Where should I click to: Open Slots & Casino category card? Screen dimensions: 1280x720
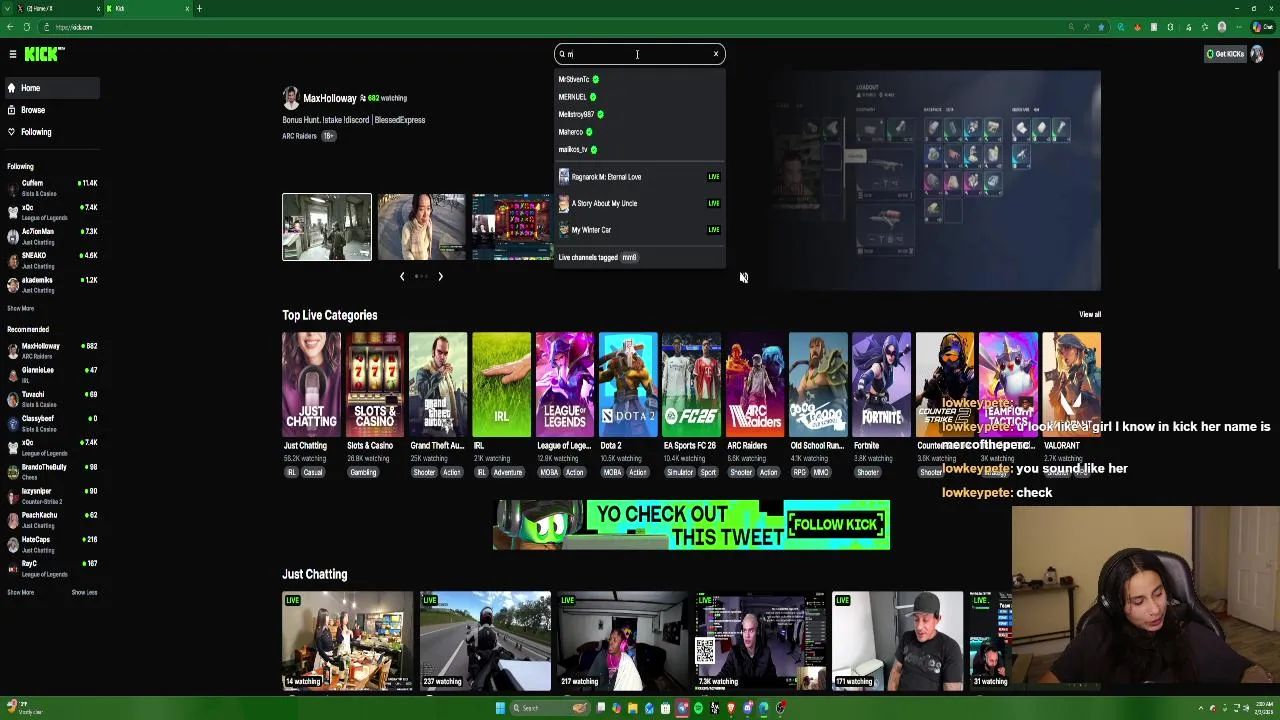pyautogui.click(x=374, y=386)
